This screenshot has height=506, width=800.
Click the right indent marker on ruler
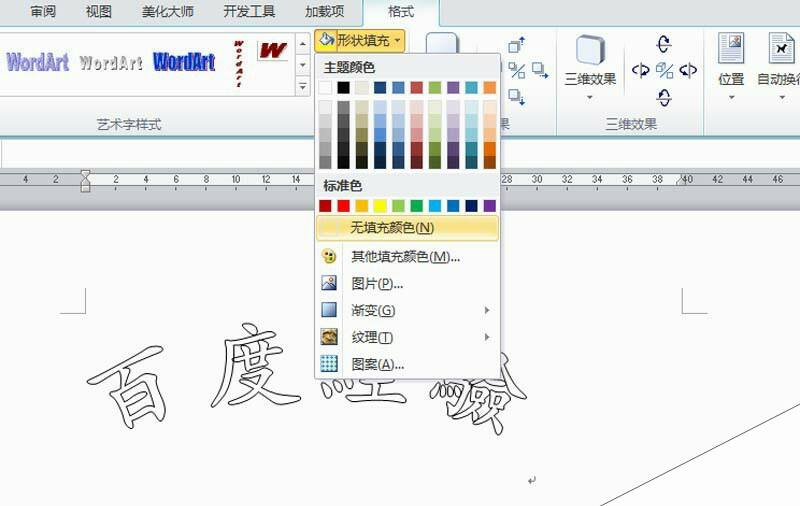[x=681, y=180]
